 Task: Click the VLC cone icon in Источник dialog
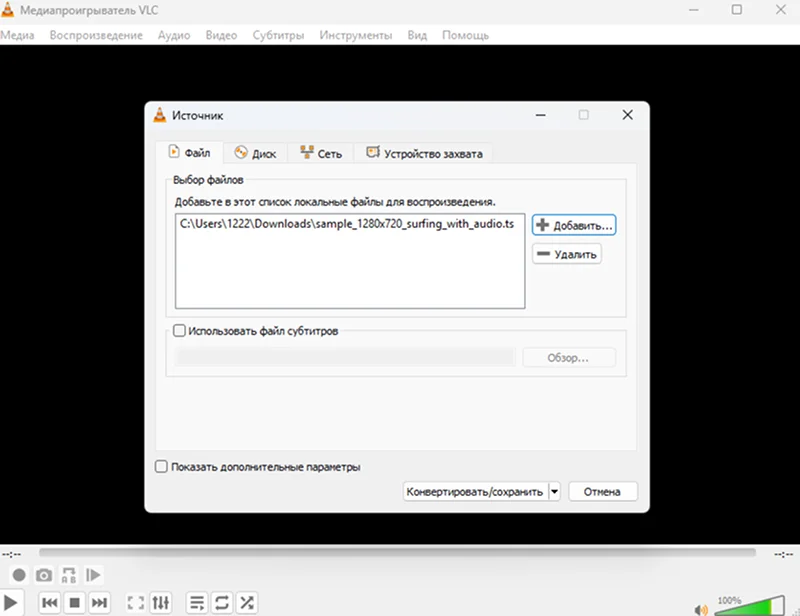(x=160, y=115)
